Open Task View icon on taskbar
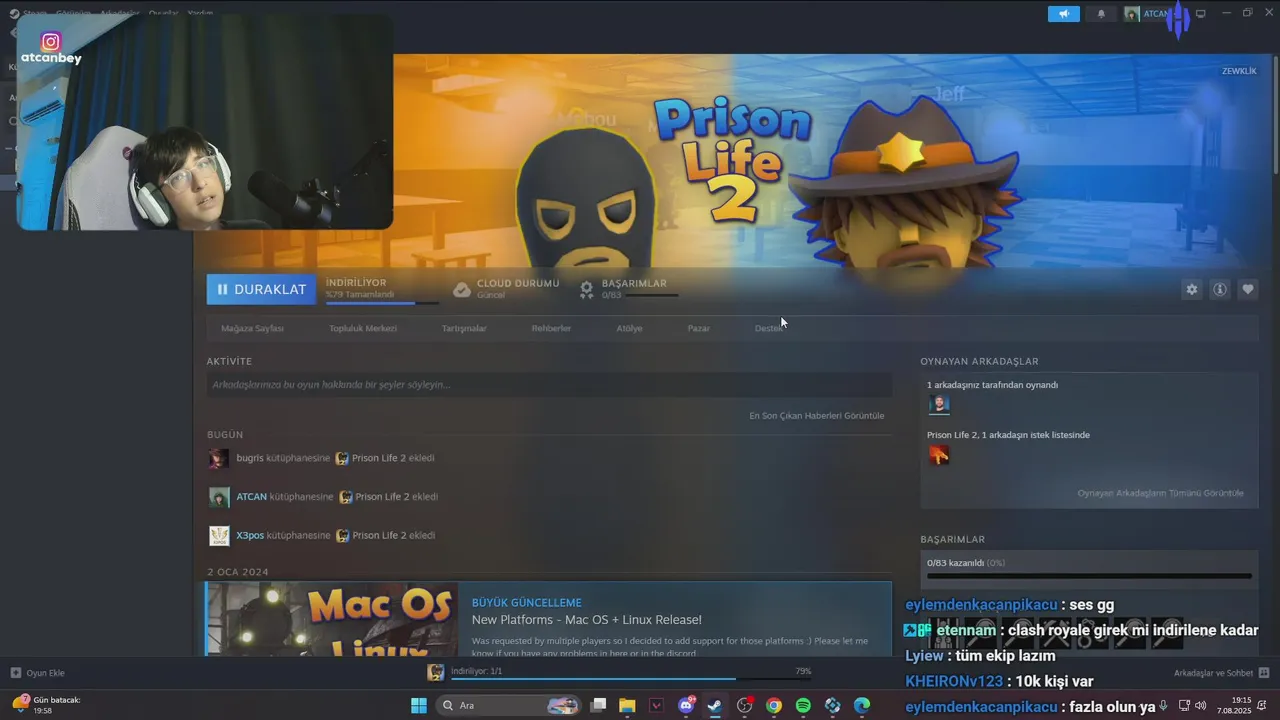Screen dimensions: 1280x720 (598, 705)
